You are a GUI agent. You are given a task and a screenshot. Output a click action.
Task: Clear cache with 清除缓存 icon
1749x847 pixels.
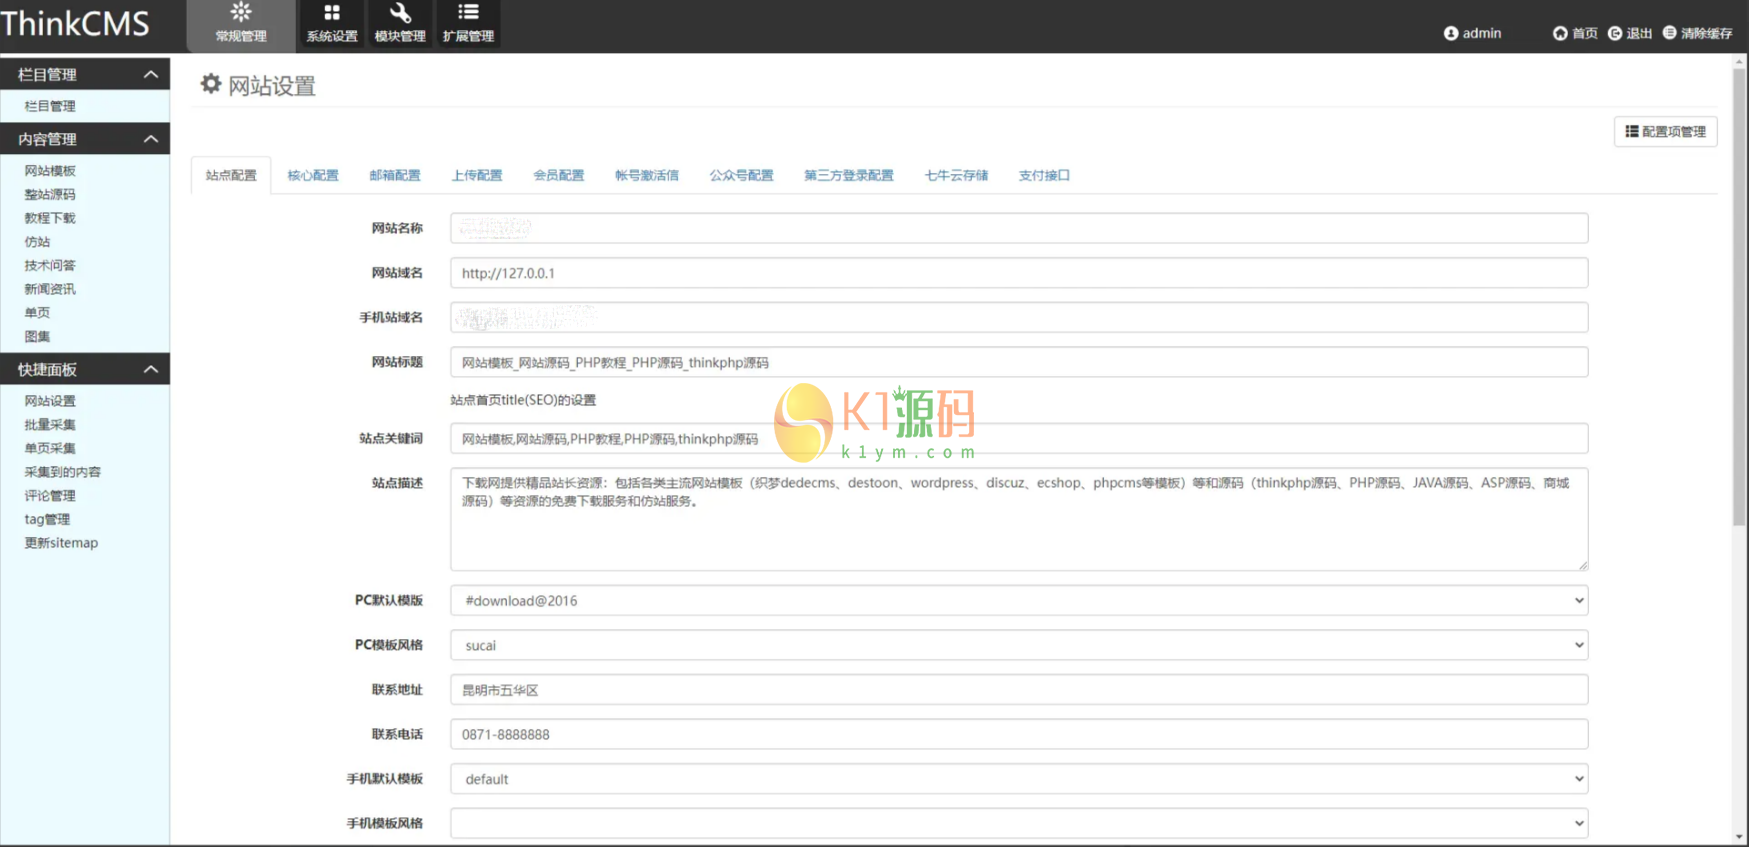click(x=1669, y=33)
